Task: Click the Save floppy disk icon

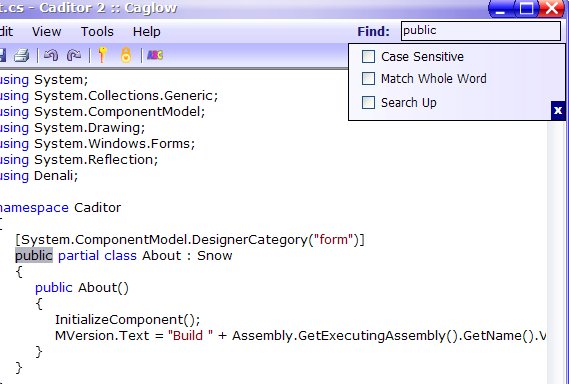Action: tap(3, 55)
